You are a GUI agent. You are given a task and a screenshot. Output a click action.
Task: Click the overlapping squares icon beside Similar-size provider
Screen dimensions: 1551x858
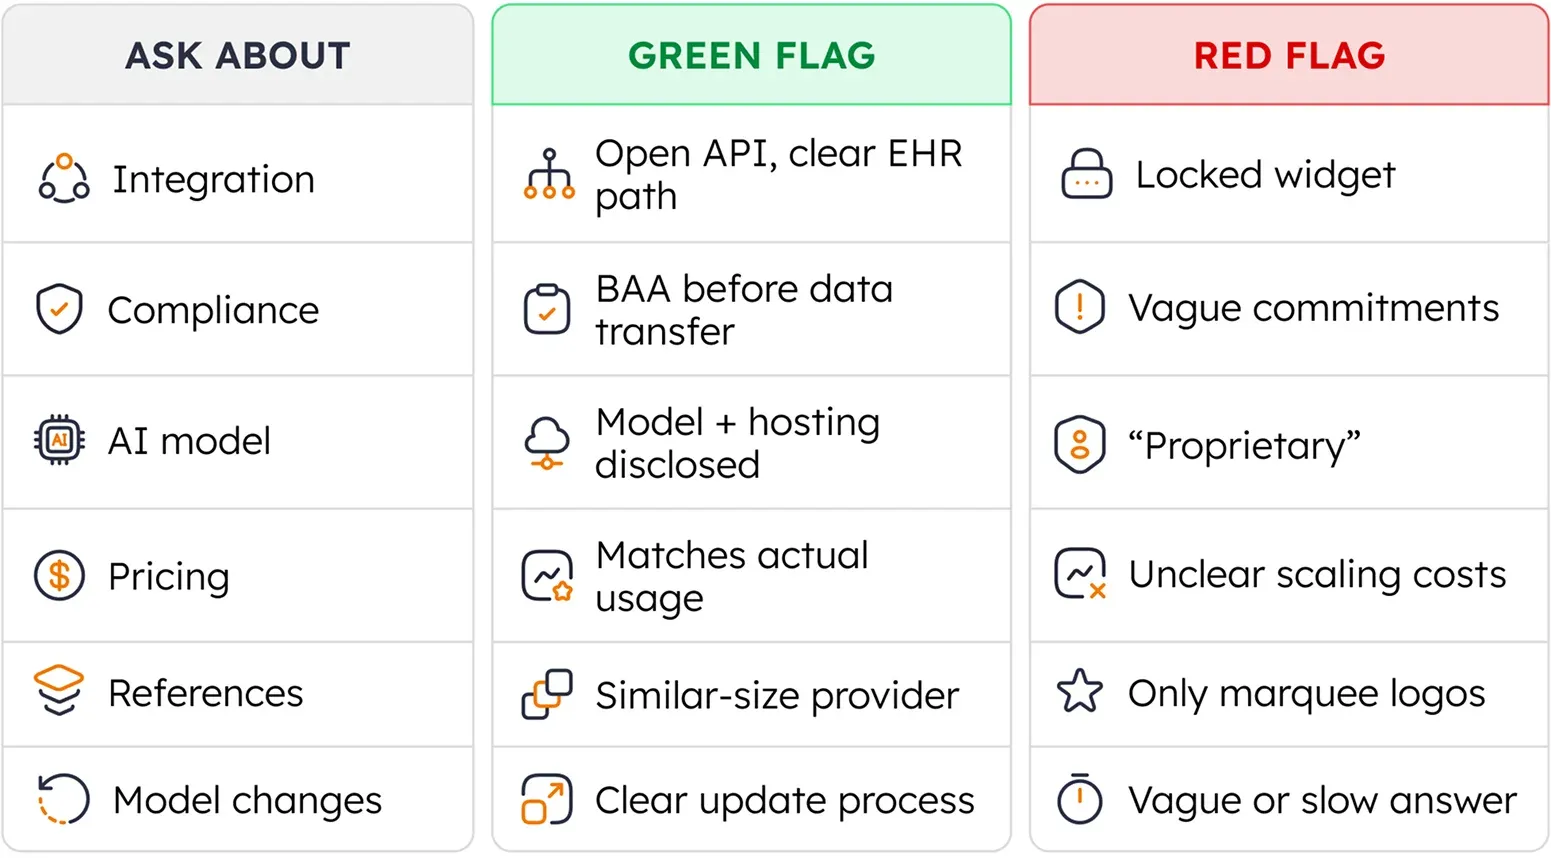(x=547, y=694)
